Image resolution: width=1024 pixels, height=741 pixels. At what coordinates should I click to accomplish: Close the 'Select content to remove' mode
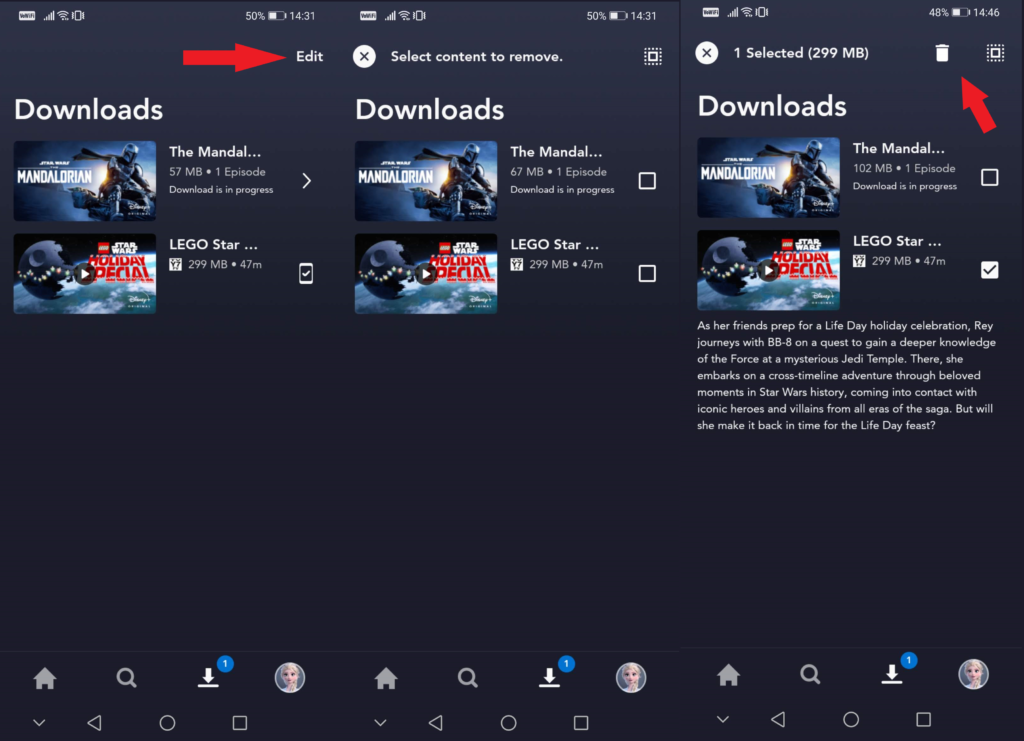(x=364, y=57)
